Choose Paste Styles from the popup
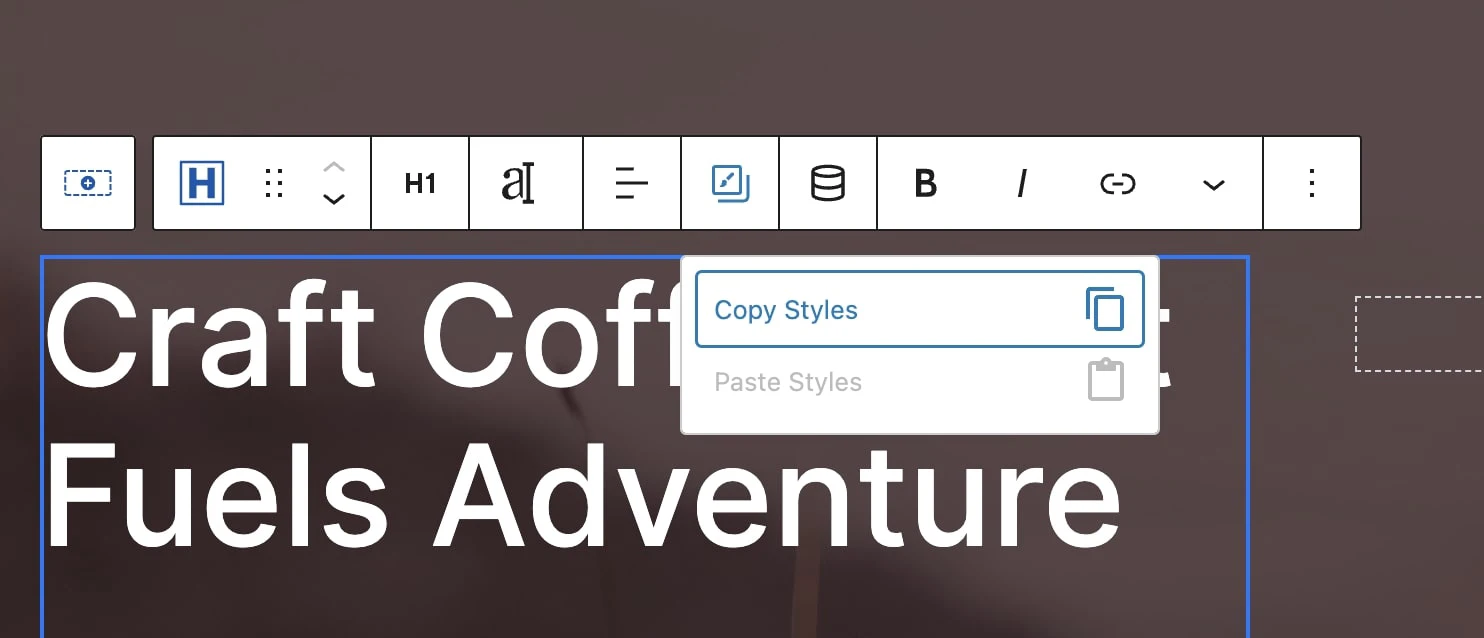 click(x=788, y=382)
